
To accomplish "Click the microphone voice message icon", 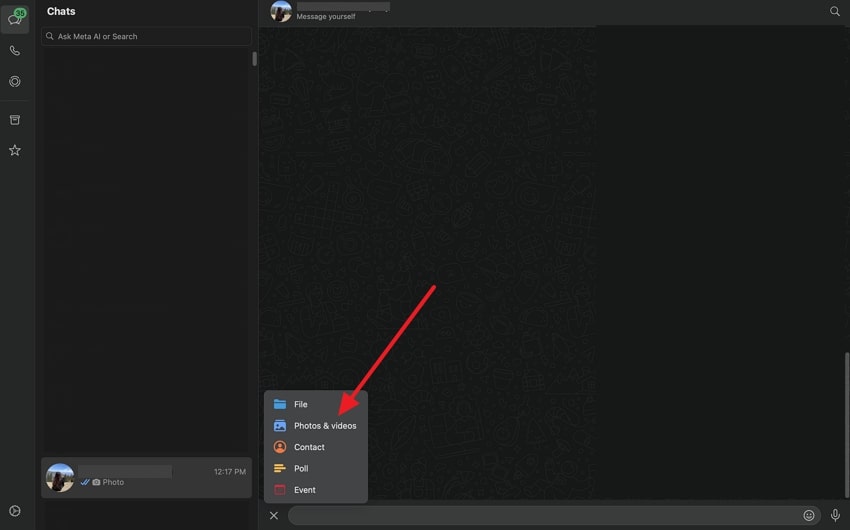I will click(836, 516).
